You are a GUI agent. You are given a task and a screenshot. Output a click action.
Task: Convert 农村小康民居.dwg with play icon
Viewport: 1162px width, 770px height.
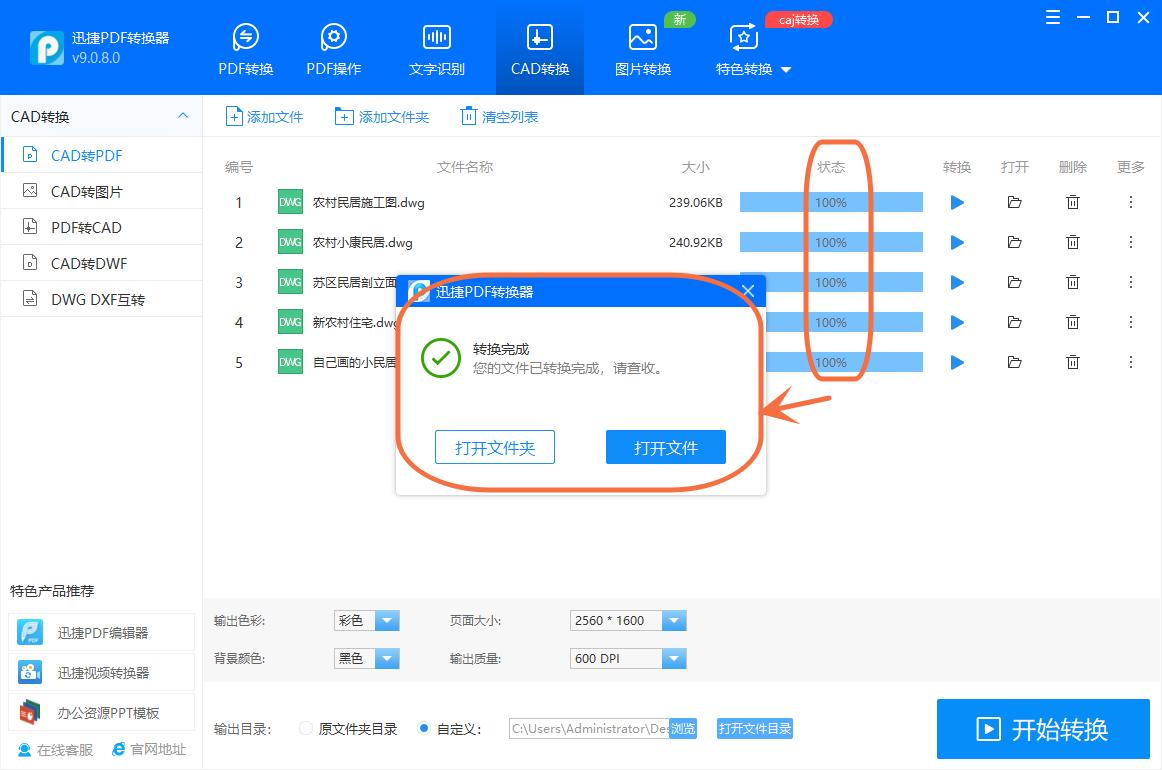(957, 242)
